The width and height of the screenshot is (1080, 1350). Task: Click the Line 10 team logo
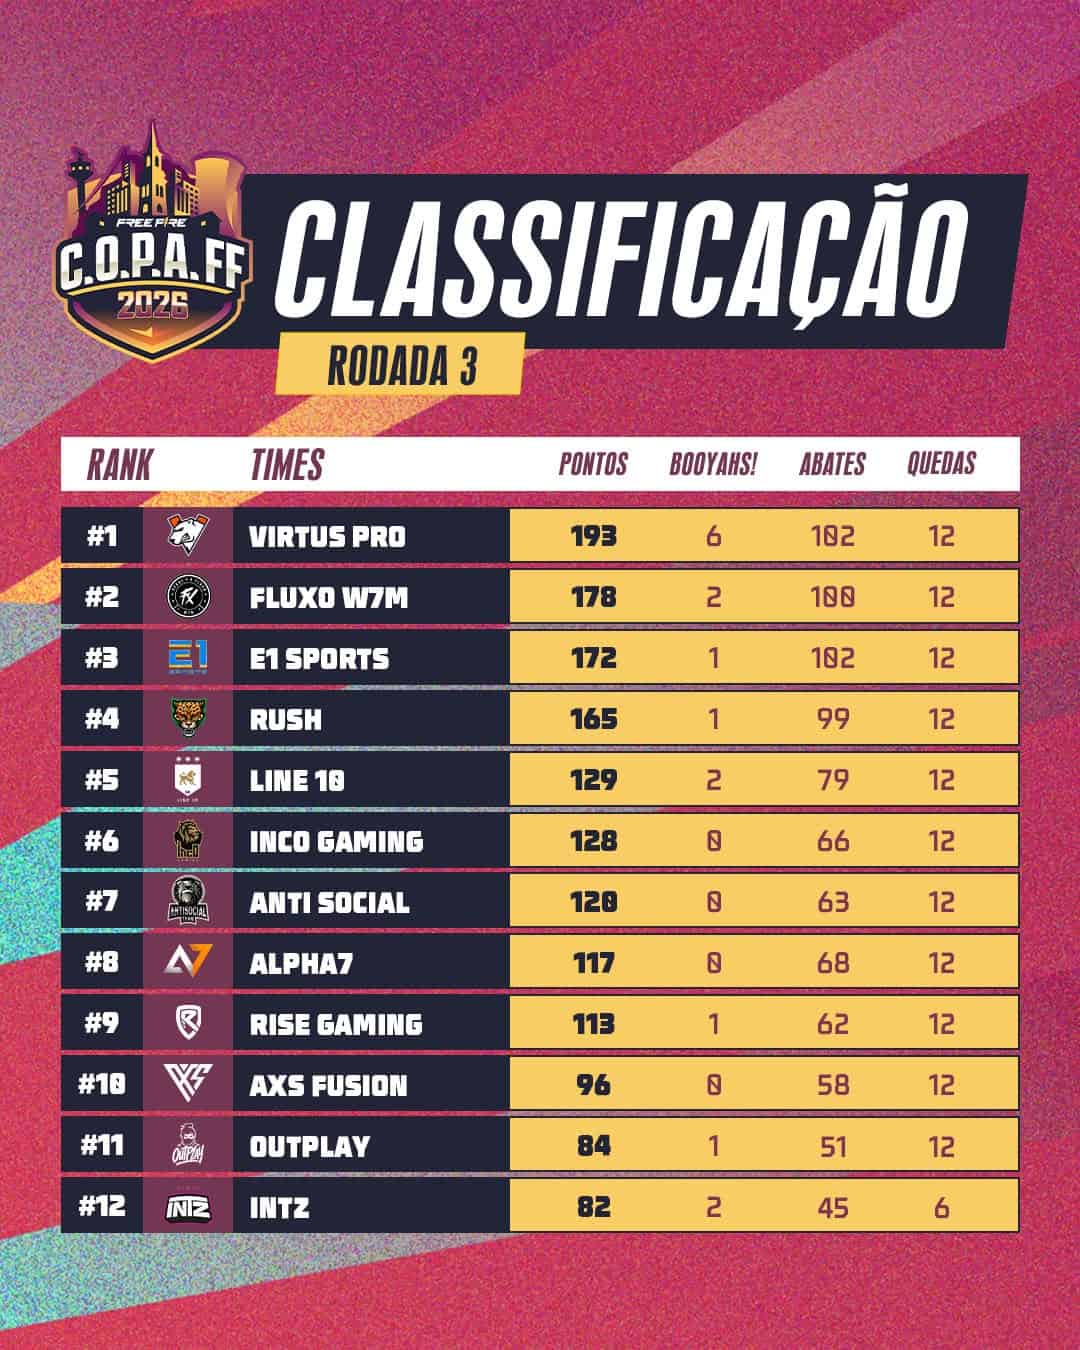[x=187, y=780]
